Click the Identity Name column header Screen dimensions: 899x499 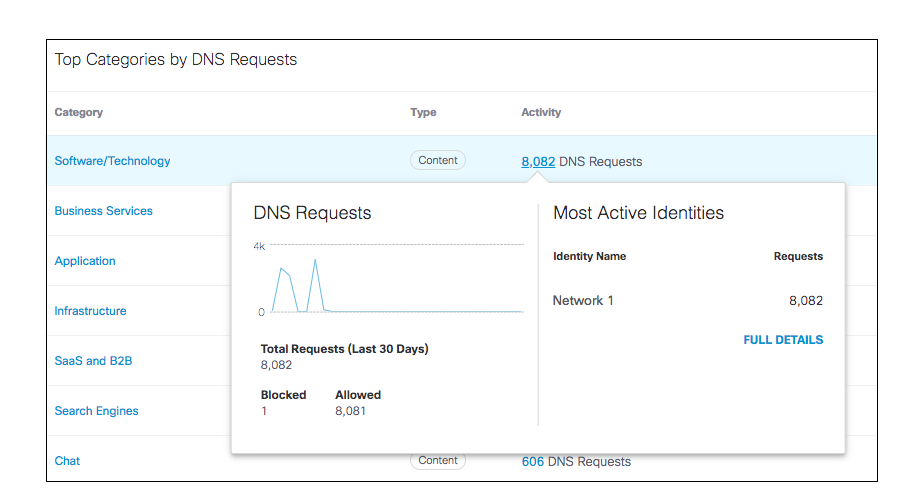tap(589, 256)
